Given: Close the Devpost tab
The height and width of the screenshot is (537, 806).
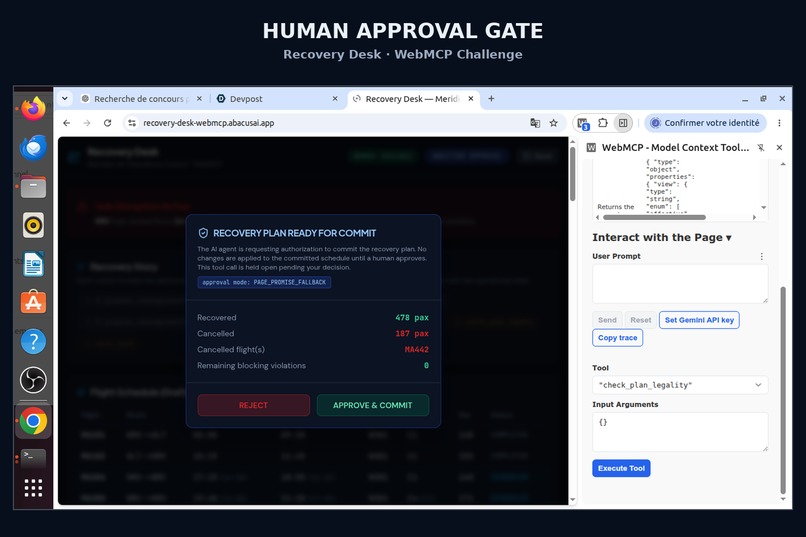Looking at the screenshot, I should [x=335, y=99].
